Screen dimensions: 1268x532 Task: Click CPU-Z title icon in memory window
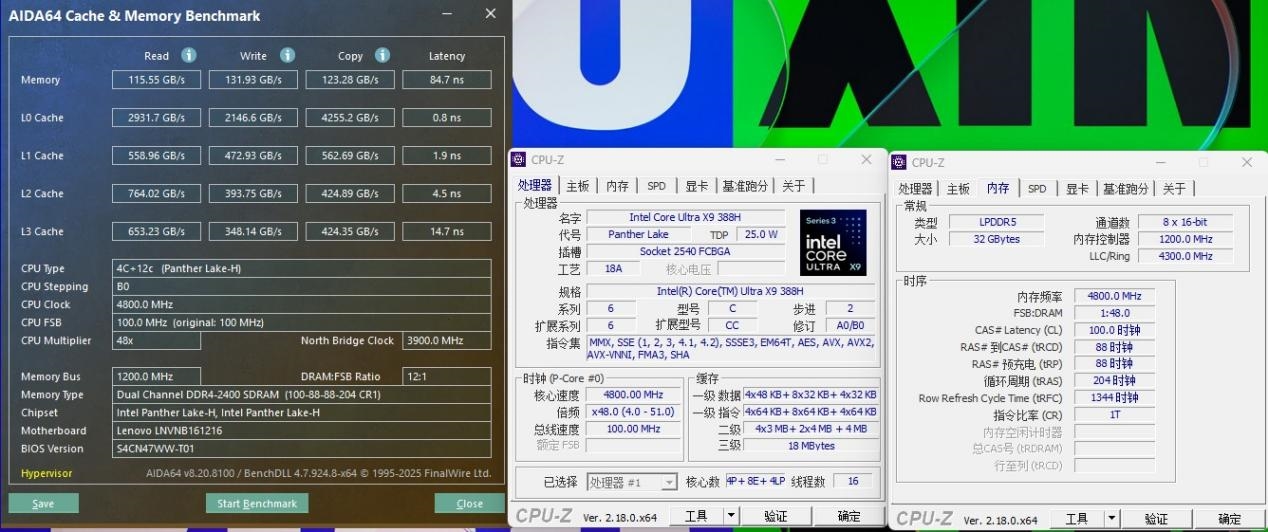(899, 162)
